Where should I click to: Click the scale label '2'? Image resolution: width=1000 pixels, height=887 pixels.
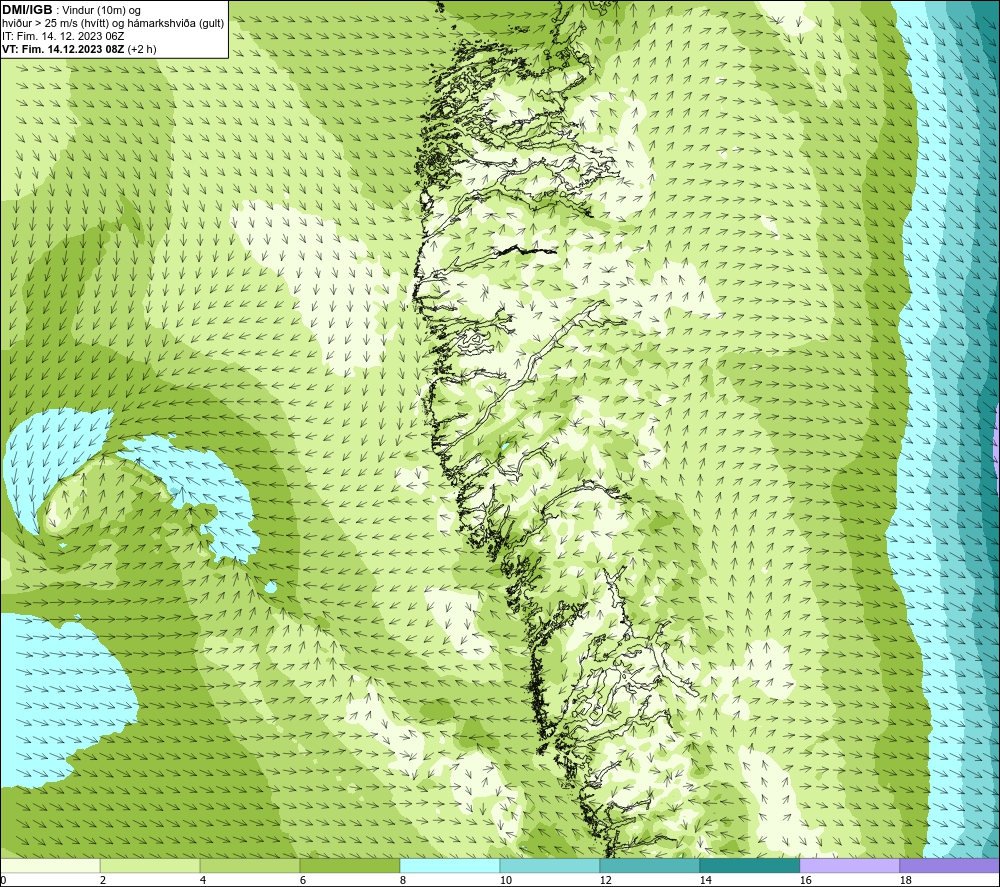[103, 881]
